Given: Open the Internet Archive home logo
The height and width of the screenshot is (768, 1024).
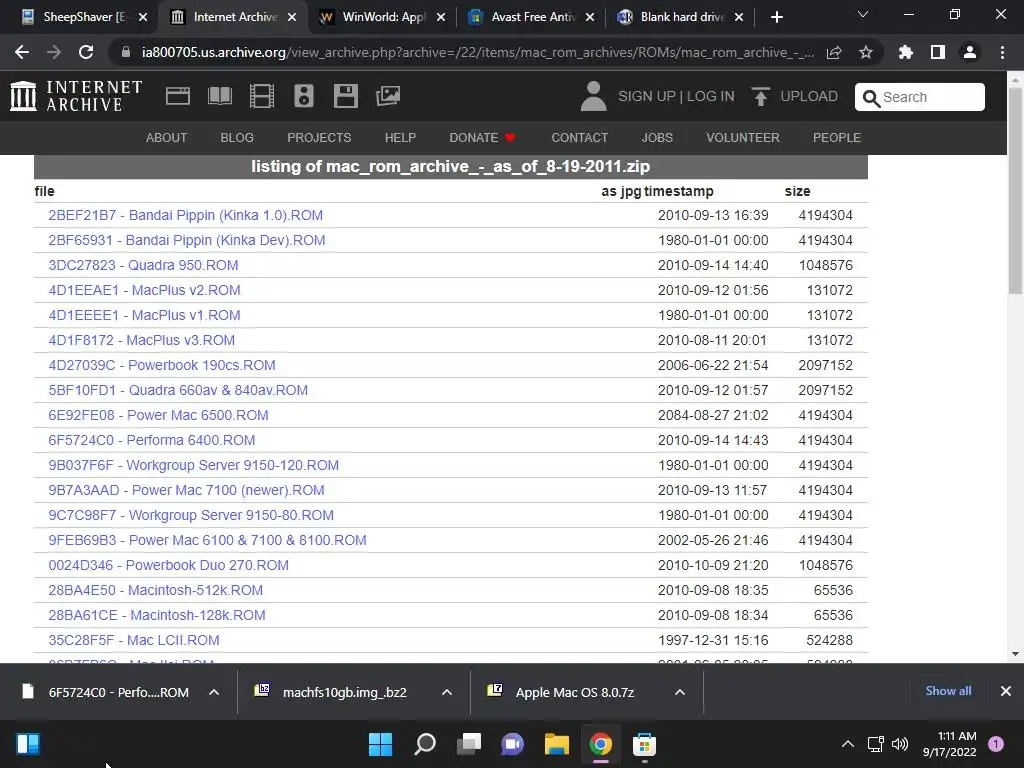Looking at the screenshot, I should 76,96.
